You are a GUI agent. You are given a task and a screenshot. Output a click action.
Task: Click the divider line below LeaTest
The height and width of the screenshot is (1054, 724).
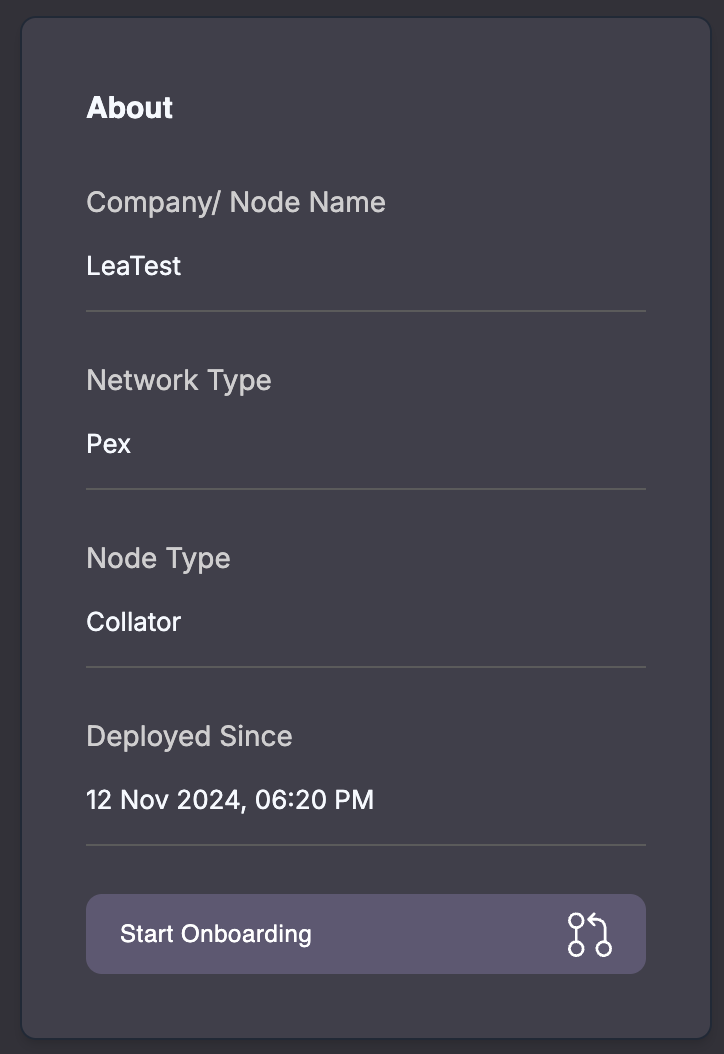click(x=365, y=311)
